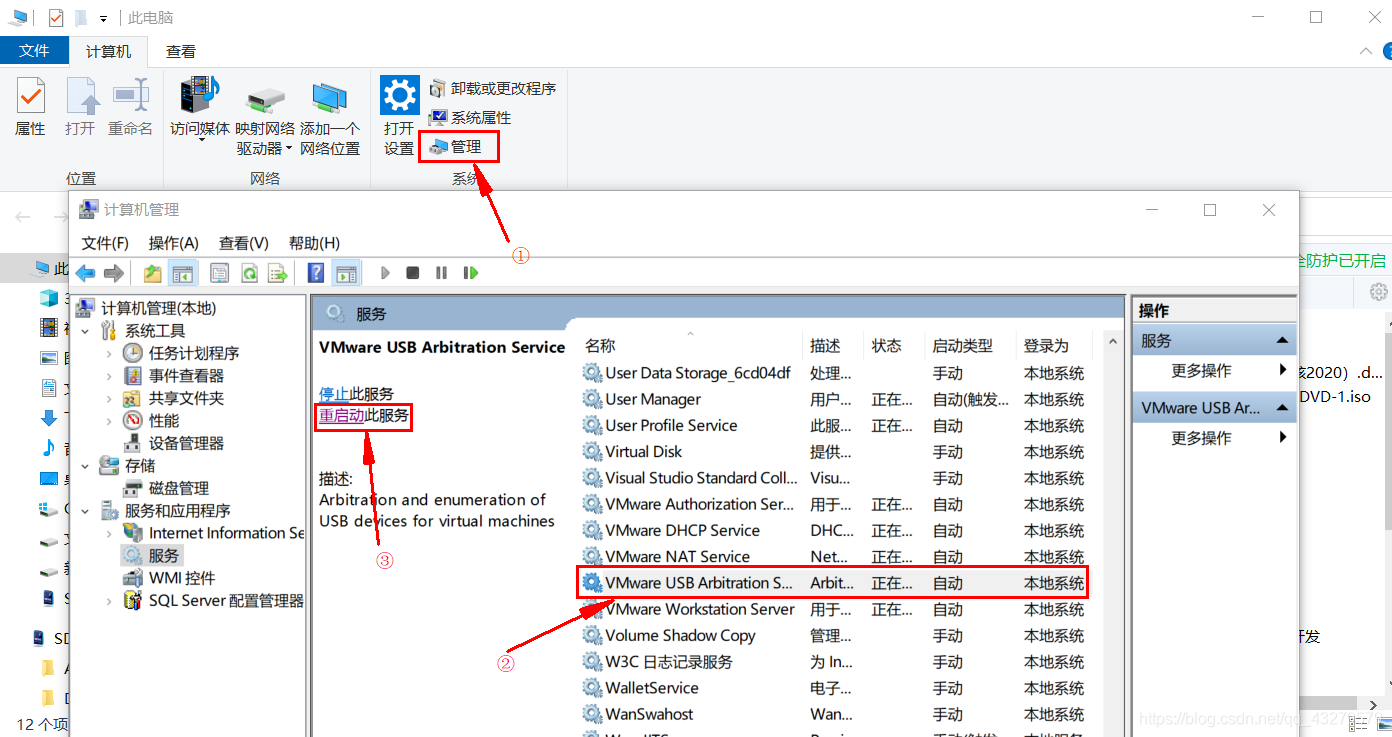Open 更多操作 submenu under 服务
This screenshot has width=1392, height=737.
(1214, 371)
